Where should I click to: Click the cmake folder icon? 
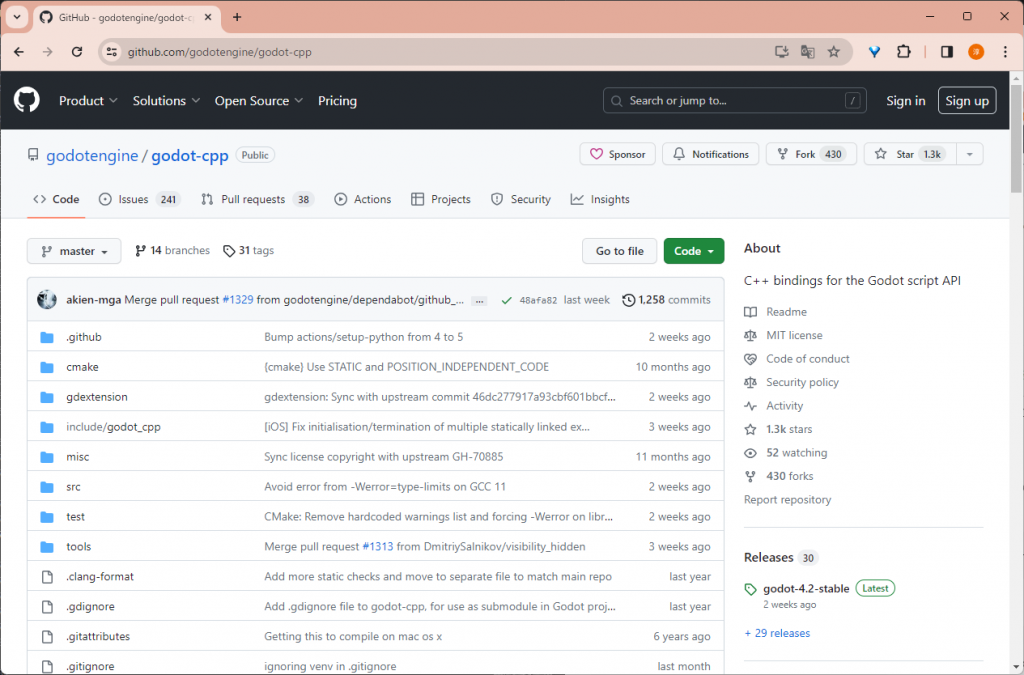(47, 368)
